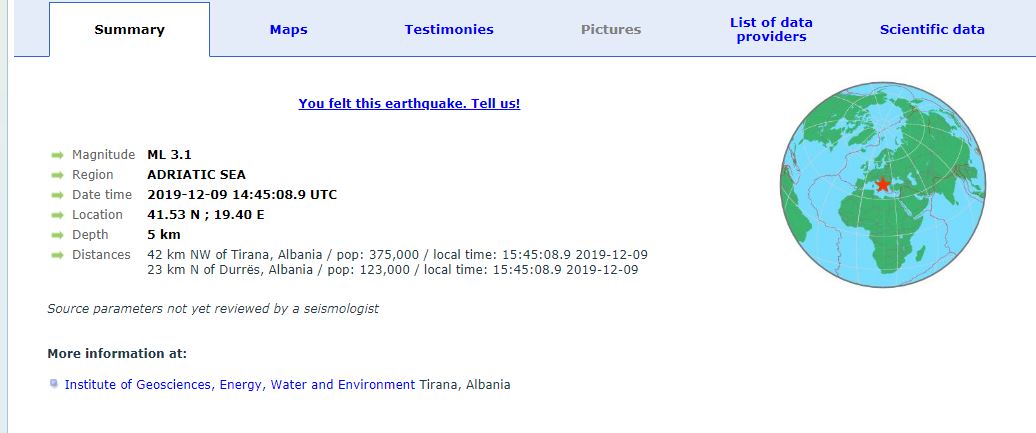The image size is (1036, 433).
Task: Click the green arrow beside Date time
Action: coord(57,195)
